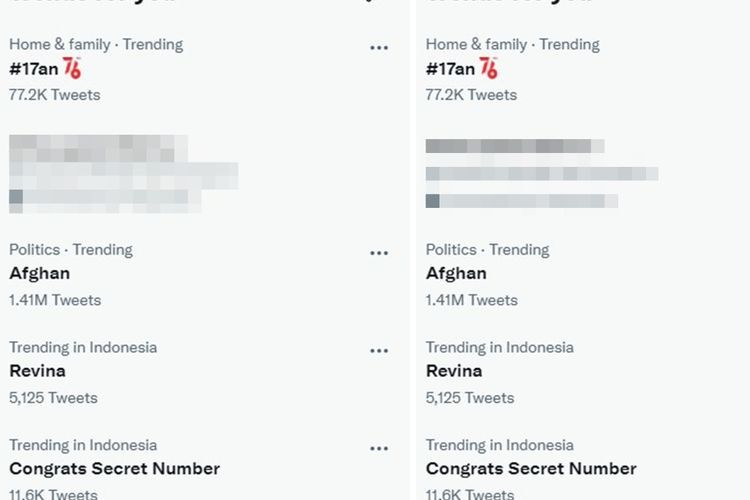Image resolution: width=750 pixels, height=500 pixels.
Task: Open the three-dot menu beside Afghan
Action: pyautogui.click(x=379, y=253)
